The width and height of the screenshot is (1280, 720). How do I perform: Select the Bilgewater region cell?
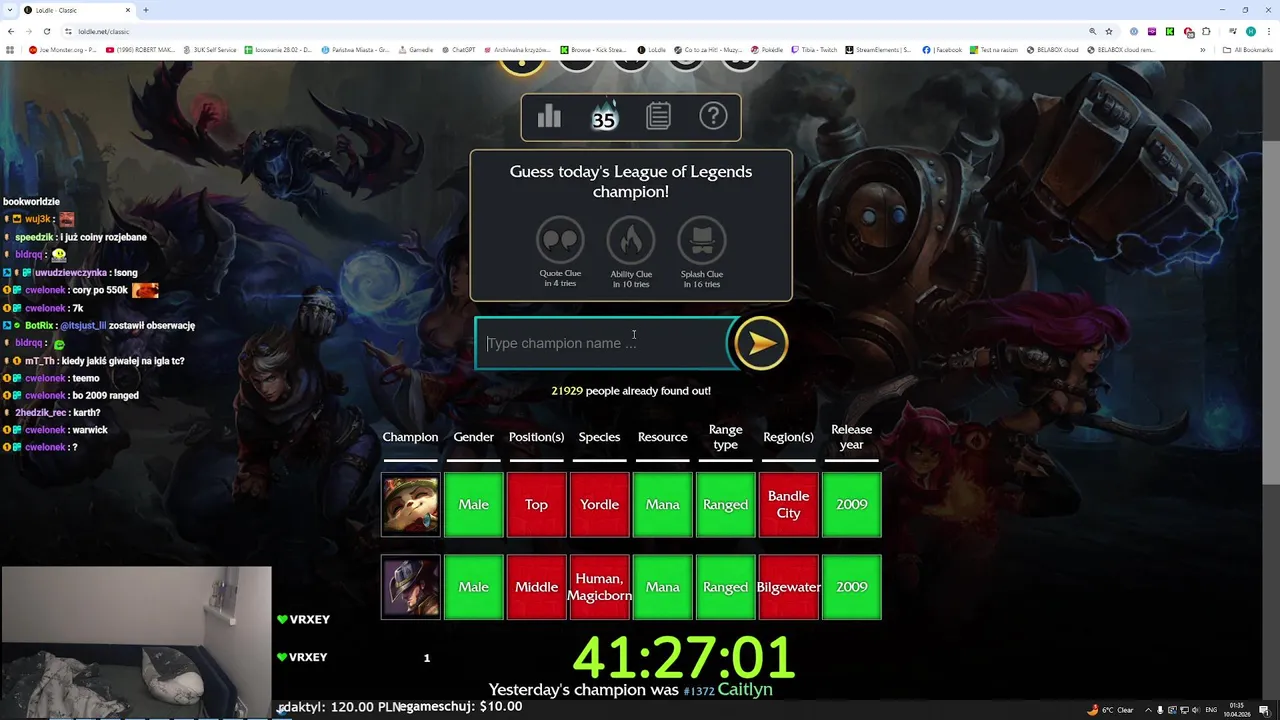tap(788, 587)
